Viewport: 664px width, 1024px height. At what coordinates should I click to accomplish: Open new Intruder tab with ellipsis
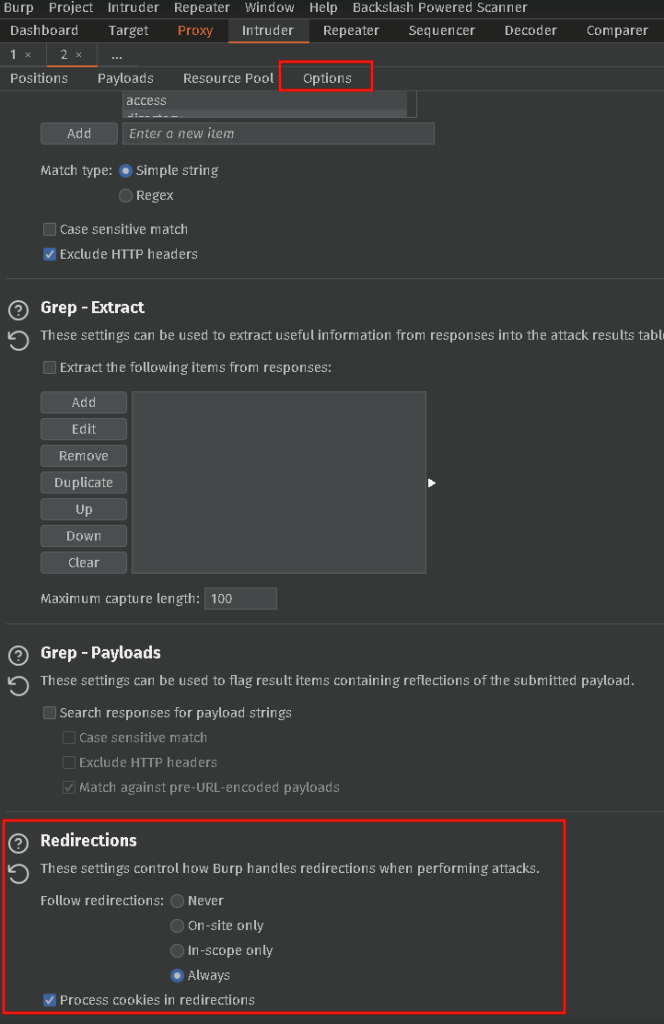[x=117, y=55]
